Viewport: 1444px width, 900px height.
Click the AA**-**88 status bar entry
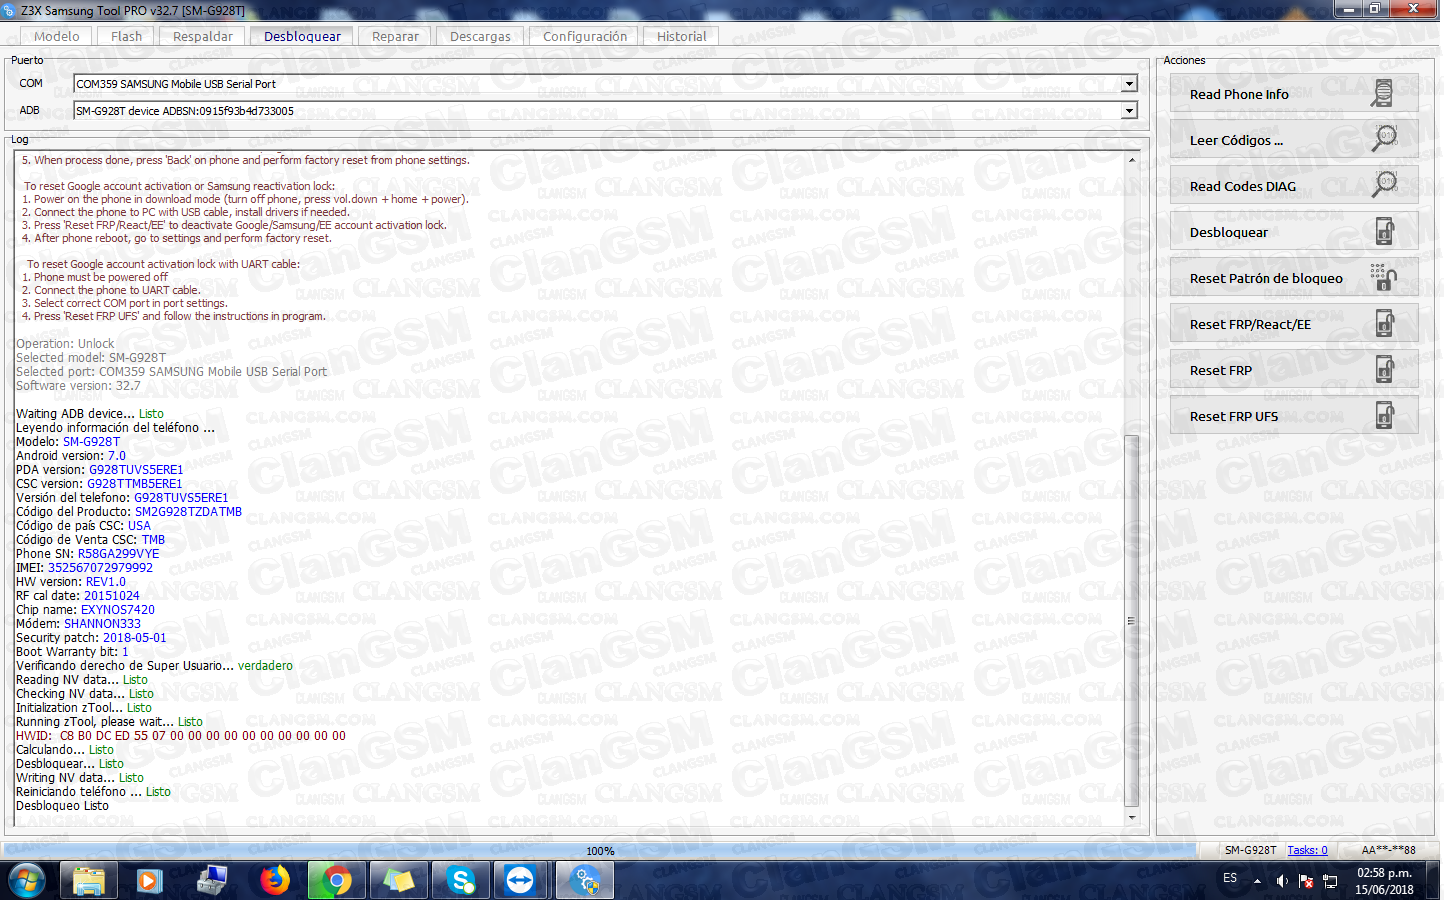click(1388, 850)
